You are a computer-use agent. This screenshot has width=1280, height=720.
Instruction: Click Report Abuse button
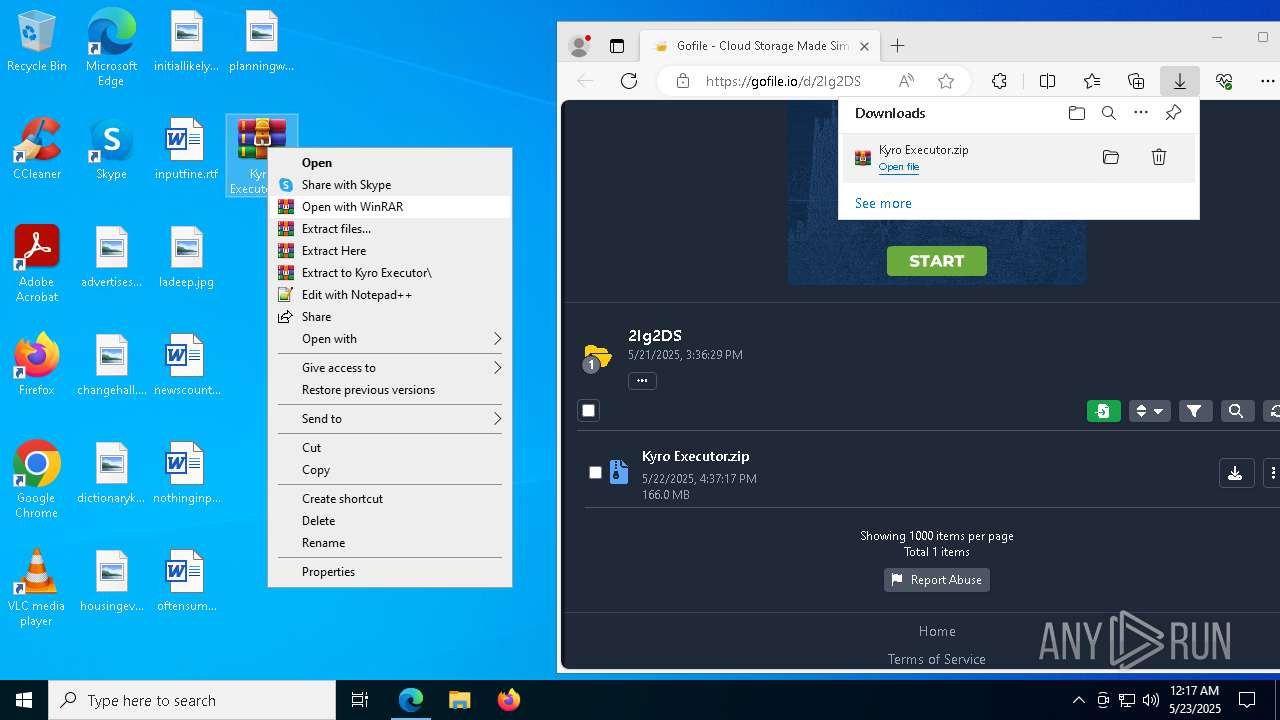tap(937, 580)
